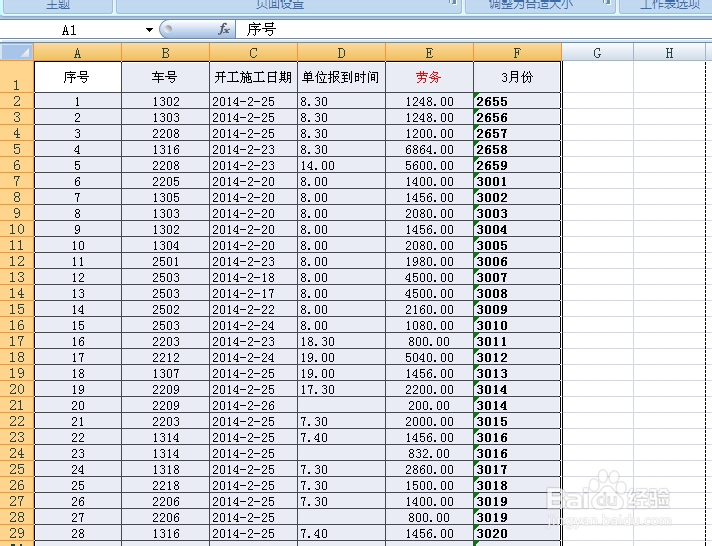The height and width of the screenshot is (546, 712).
Task: Click serial number cell 14
Action: pos(78,309)
